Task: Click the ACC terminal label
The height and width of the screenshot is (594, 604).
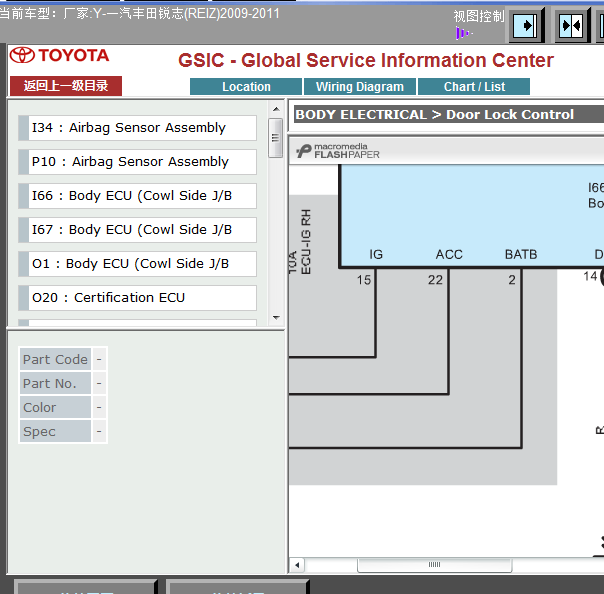Action: (x=449, y=254)
